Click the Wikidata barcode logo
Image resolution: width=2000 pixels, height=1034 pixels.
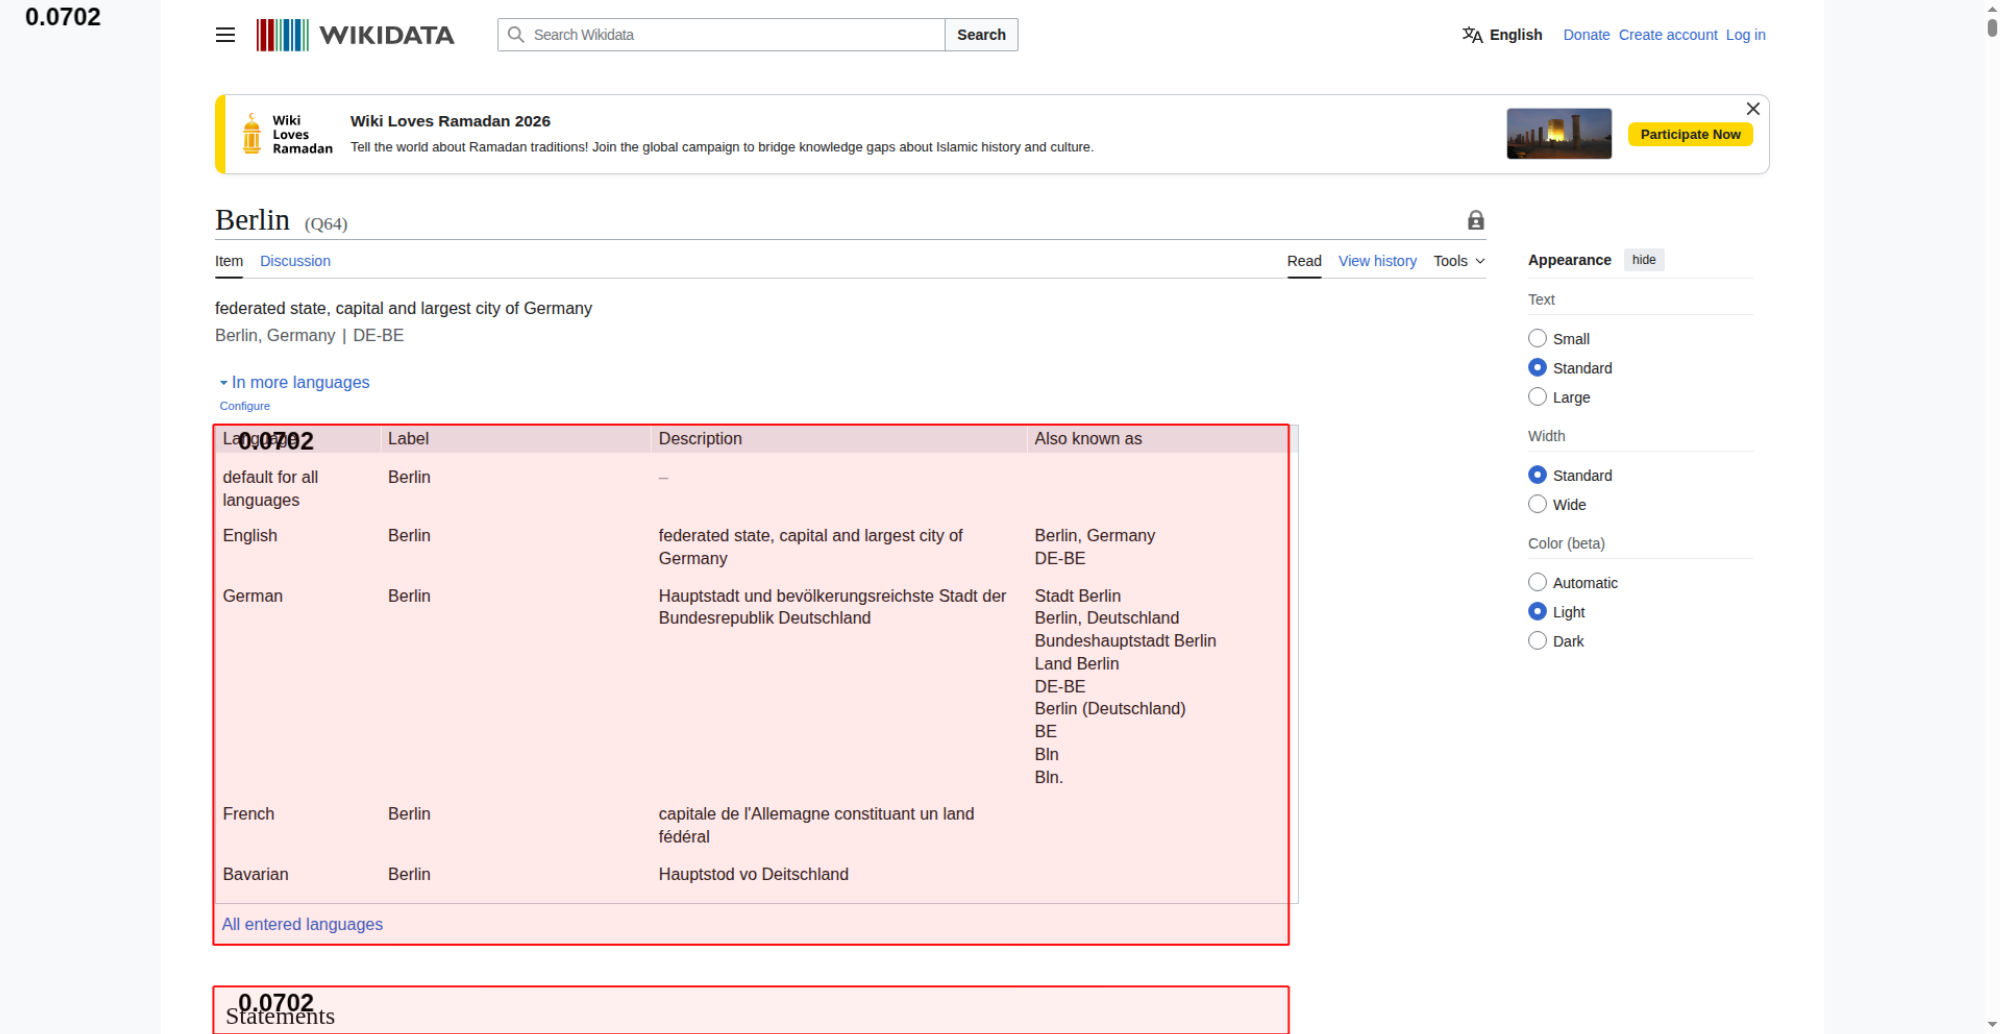click(282, 35)
